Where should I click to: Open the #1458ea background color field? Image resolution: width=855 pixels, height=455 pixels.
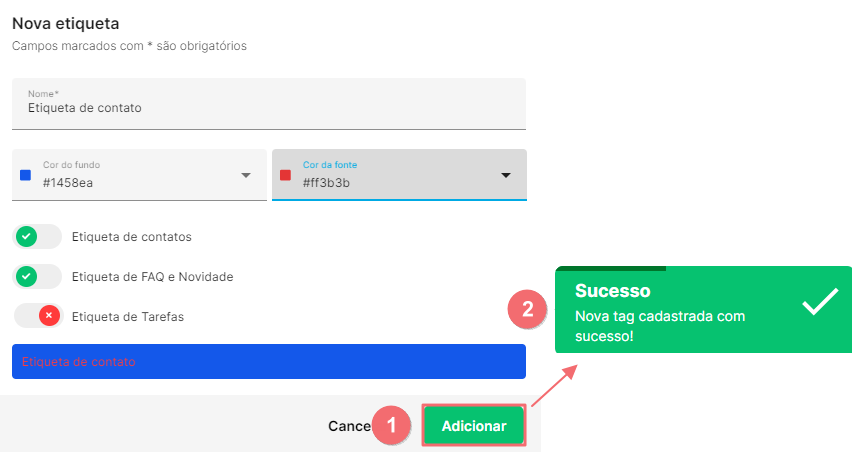click(x=140, y=175)
